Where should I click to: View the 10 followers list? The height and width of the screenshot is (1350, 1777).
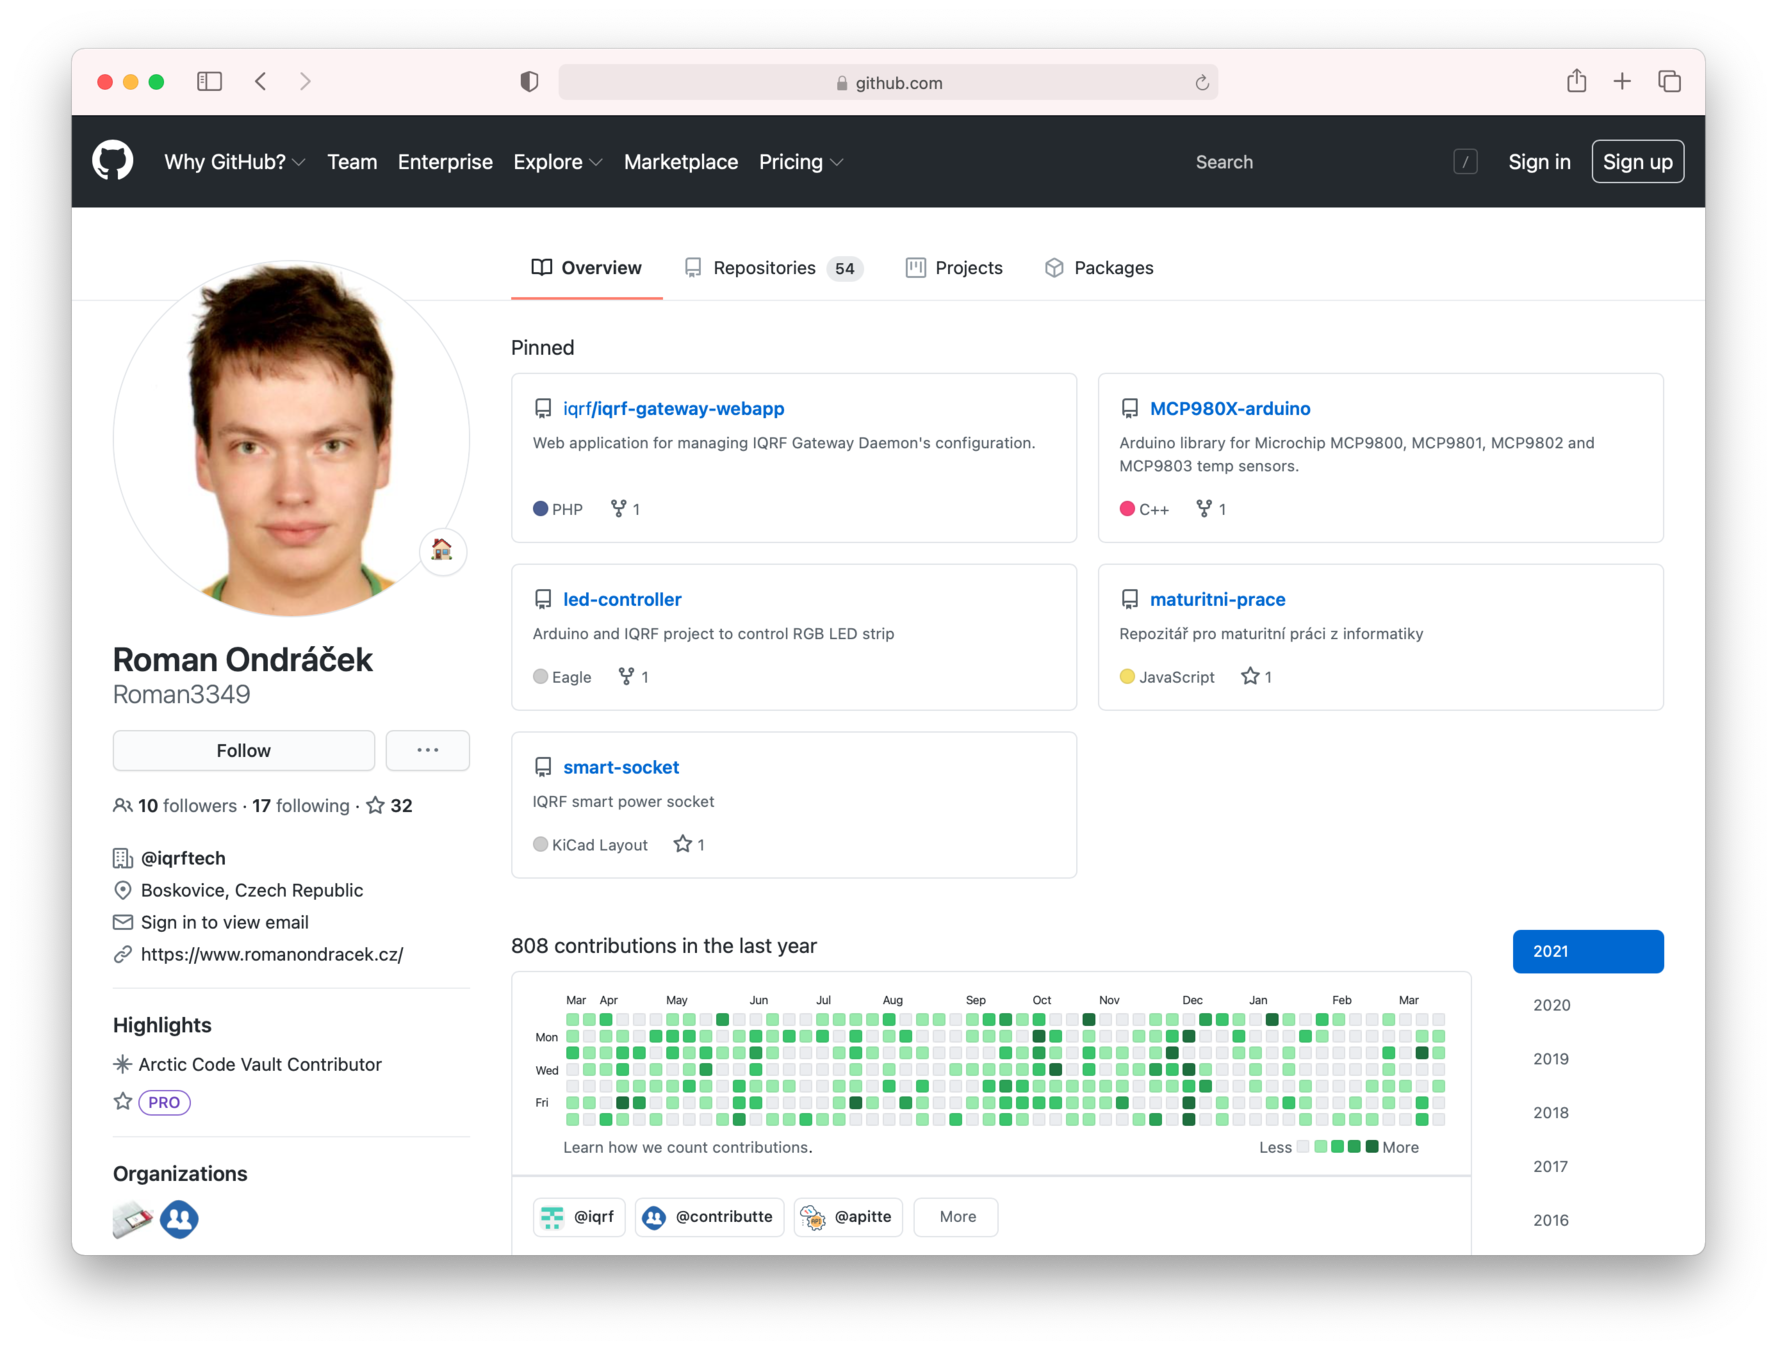click(x=187, y=806)
